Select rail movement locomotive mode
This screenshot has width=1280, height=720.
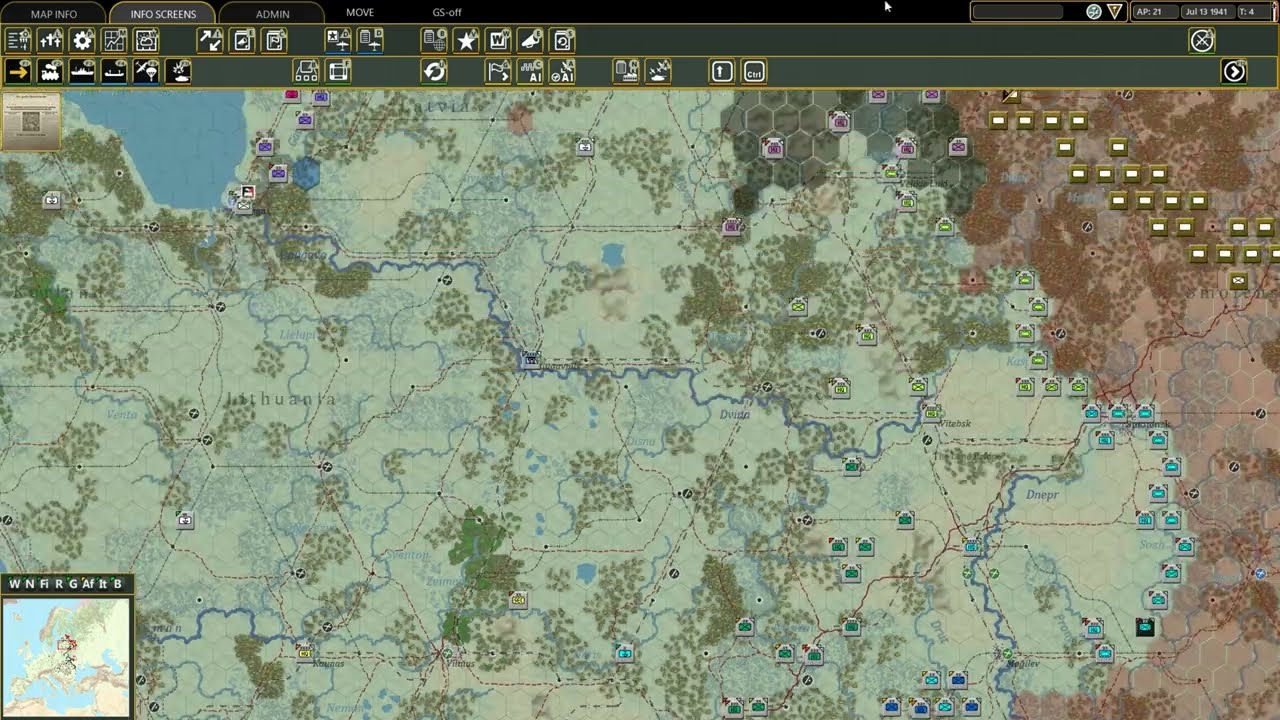(50, 71)
